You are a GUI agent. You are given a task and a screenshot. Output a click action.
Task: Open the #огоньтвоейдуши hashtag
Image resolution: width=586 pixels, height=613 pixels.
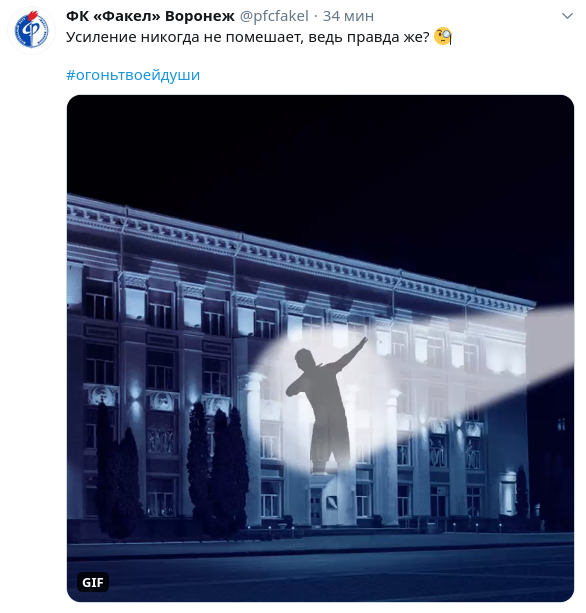(x=133, y=75)
